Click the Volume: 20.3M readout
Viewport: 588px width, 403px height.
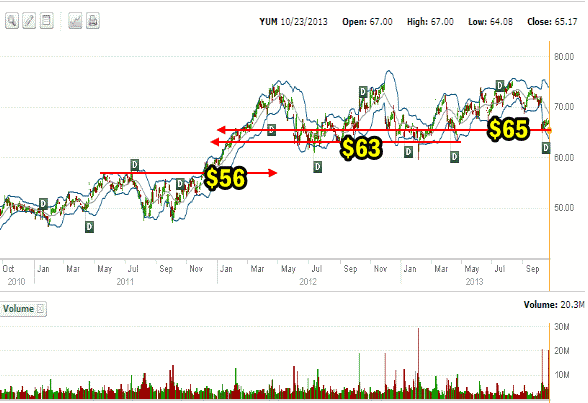pos(554,305)
